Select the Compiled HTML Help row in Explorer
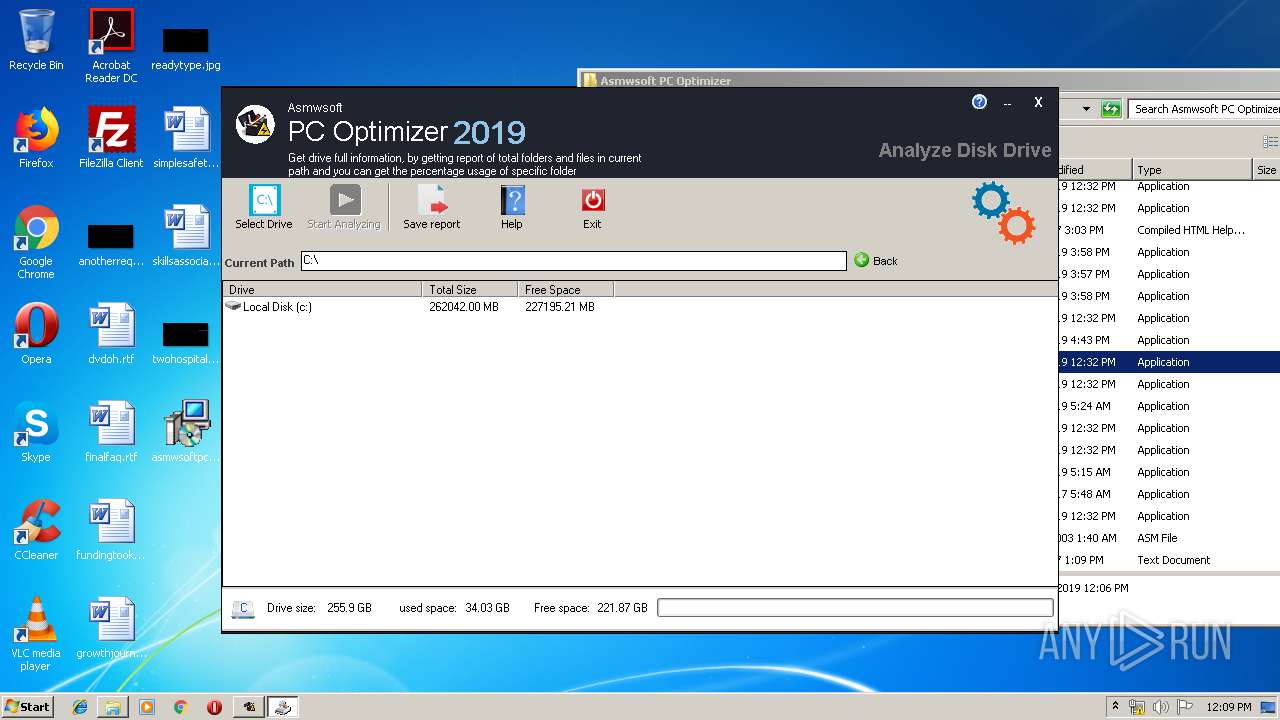The width and height of the screenshot is (1280, 720). click(x=1169, y=230)
